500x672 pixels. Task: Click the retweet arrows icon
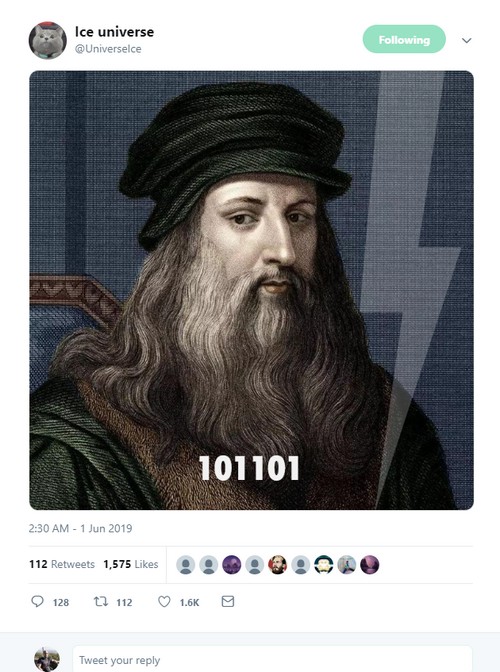[x=101, y=602]
